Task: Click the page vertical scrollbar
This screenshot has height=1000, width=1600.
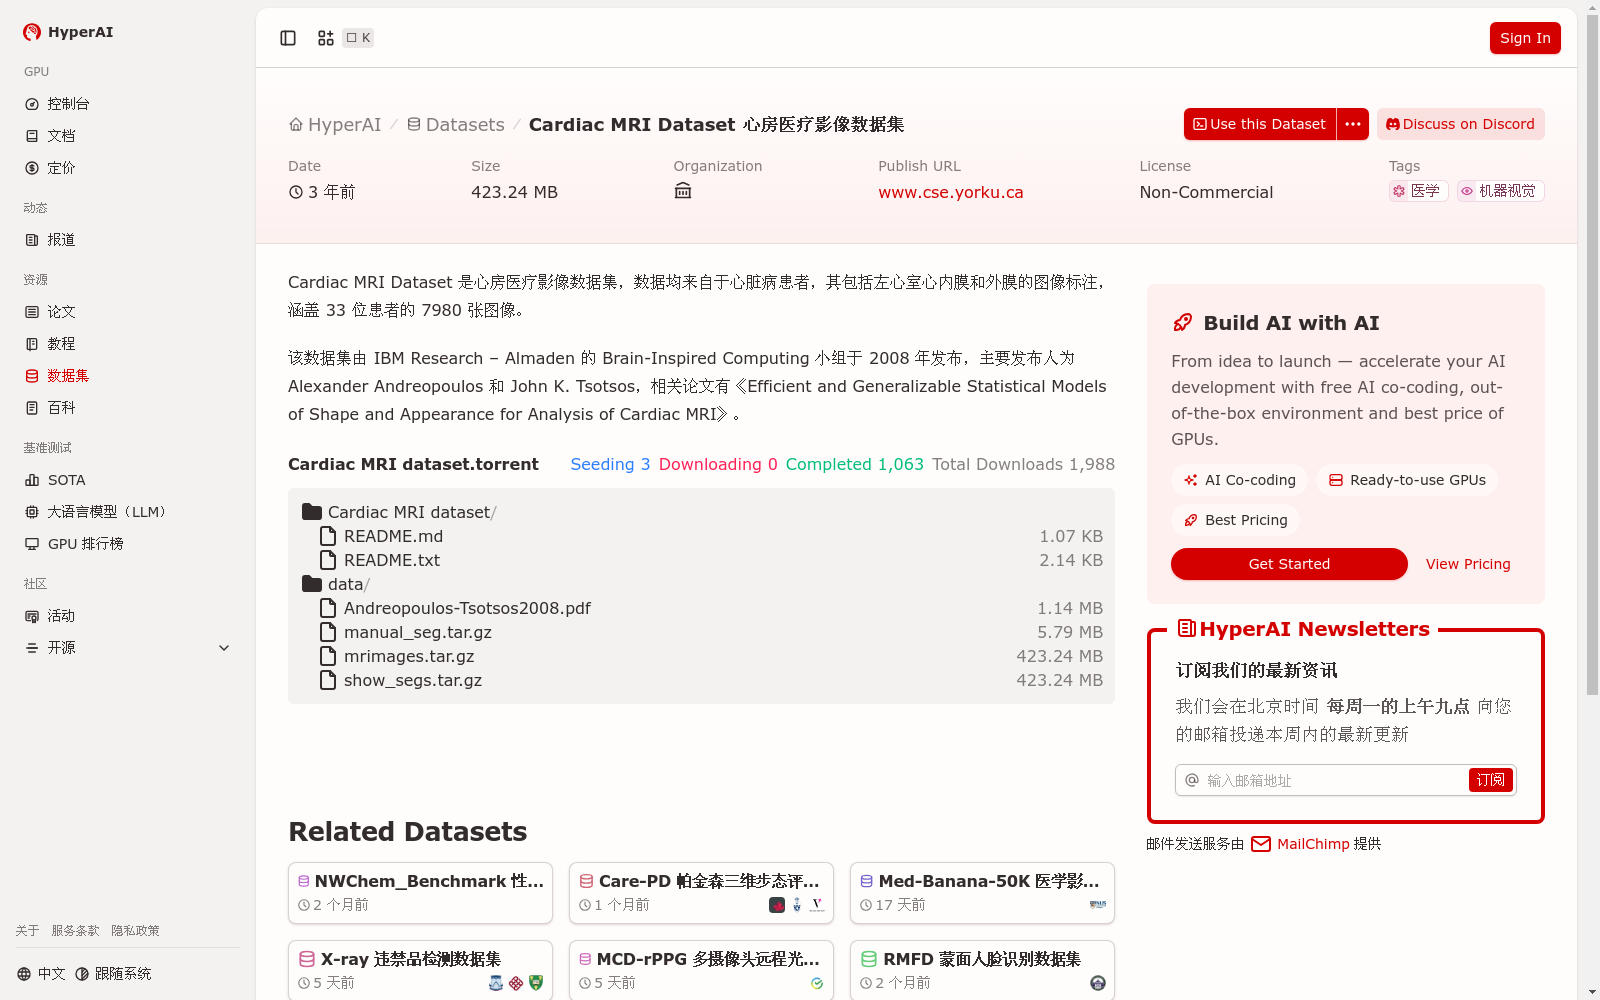Action: coord(1592,355)
